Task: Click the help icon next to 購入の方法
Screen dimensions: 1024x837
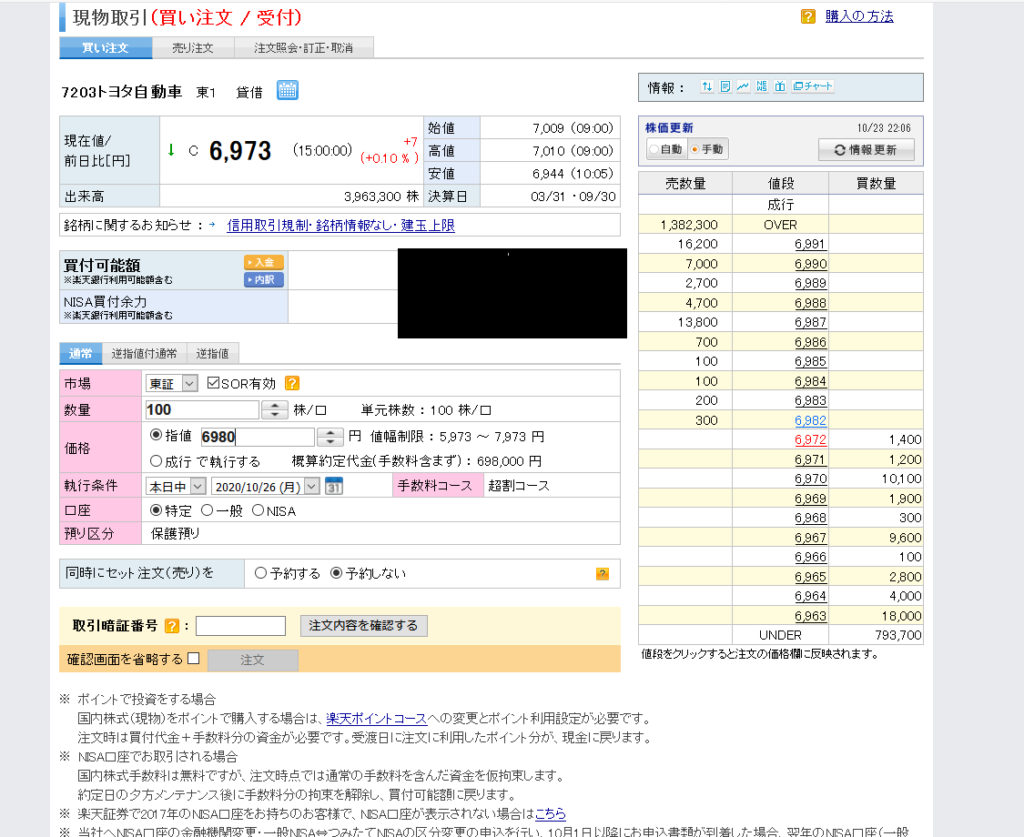Action: click(x=808, y=16)
